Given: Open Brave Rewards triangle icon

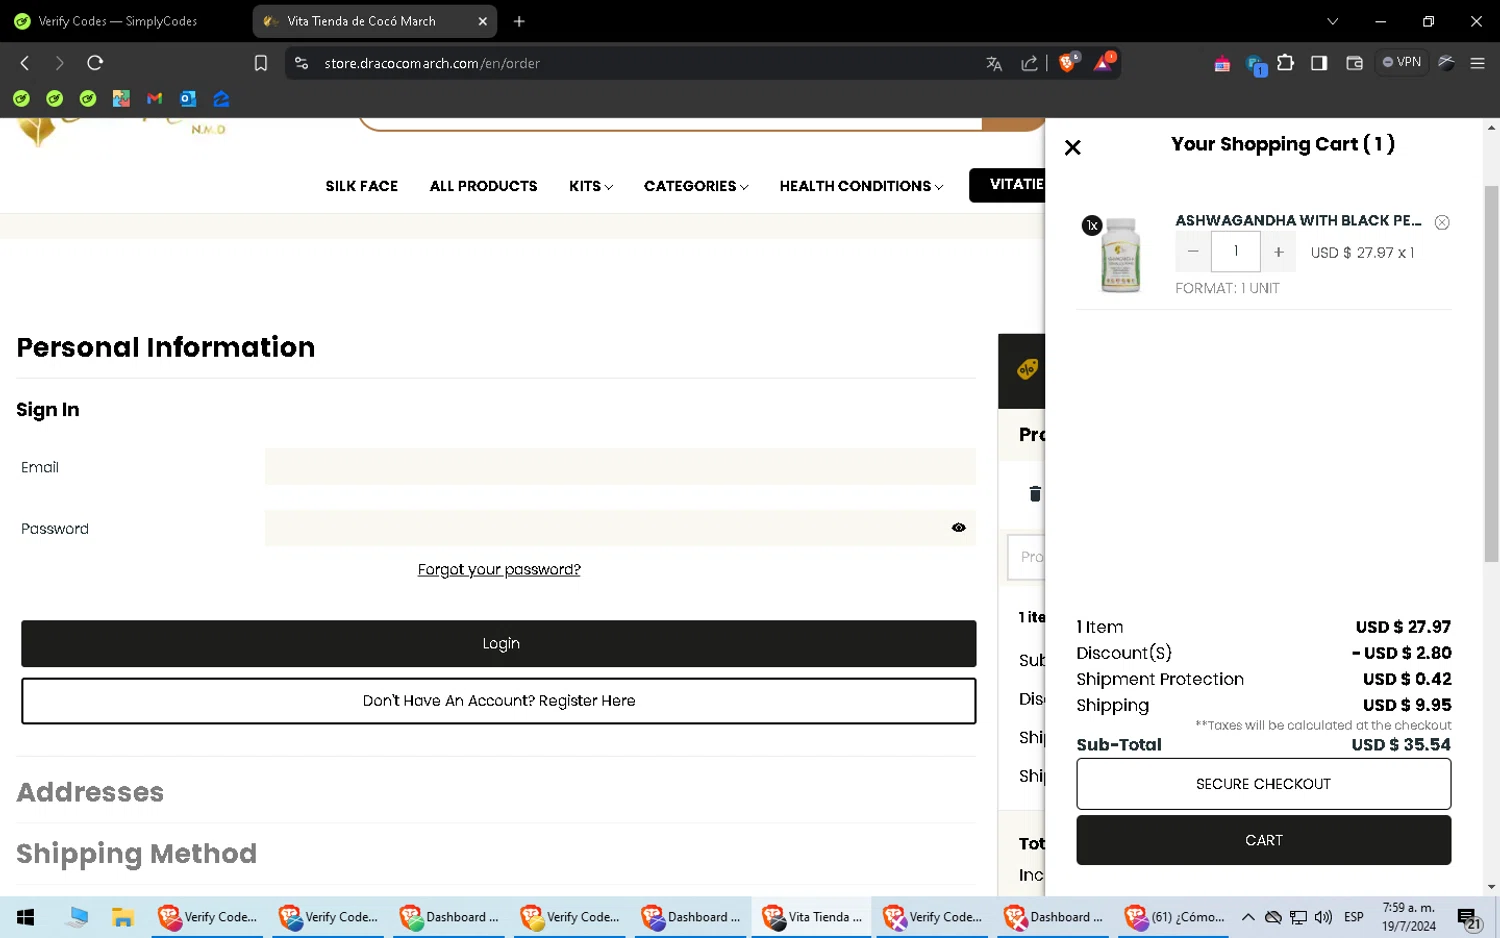Looking at the screenshot, I should click(x=1103, y=63).
